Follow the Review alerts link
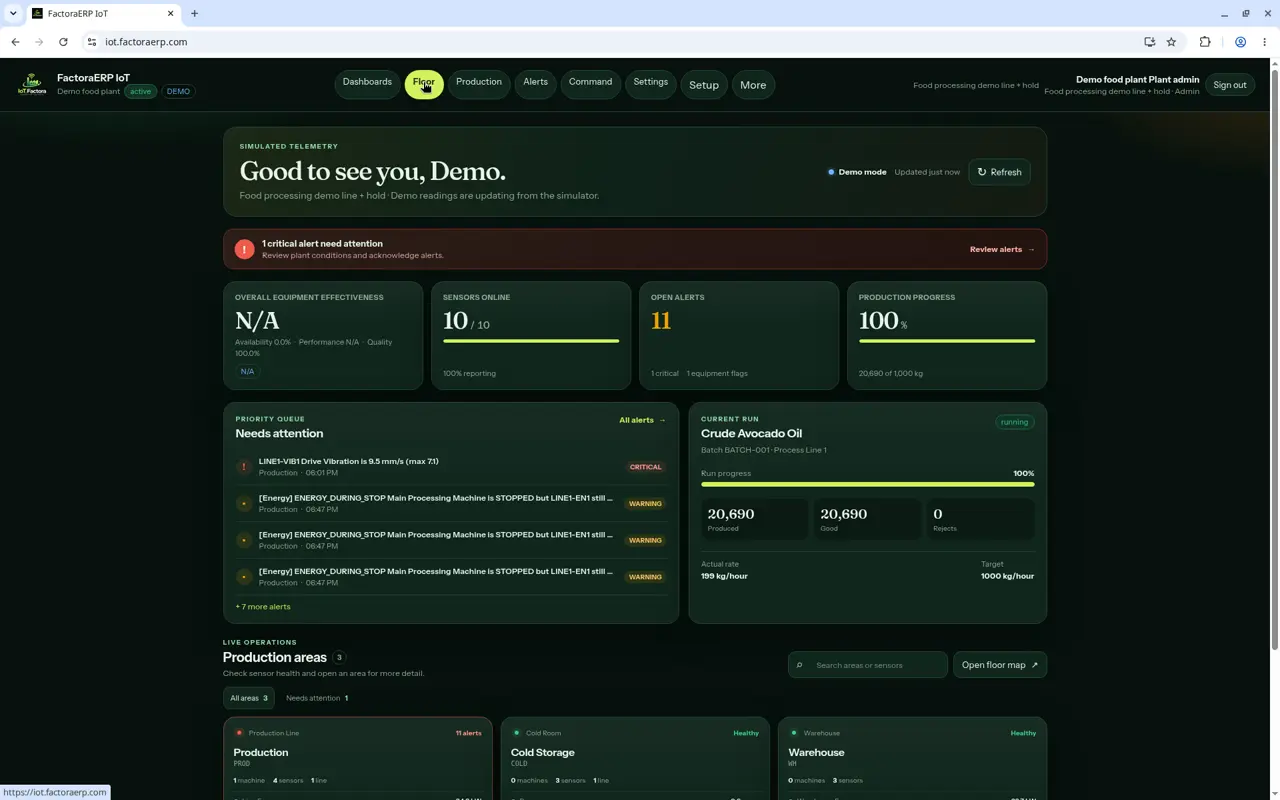Screen dimensions: 1280x800 pos(1002,249)
